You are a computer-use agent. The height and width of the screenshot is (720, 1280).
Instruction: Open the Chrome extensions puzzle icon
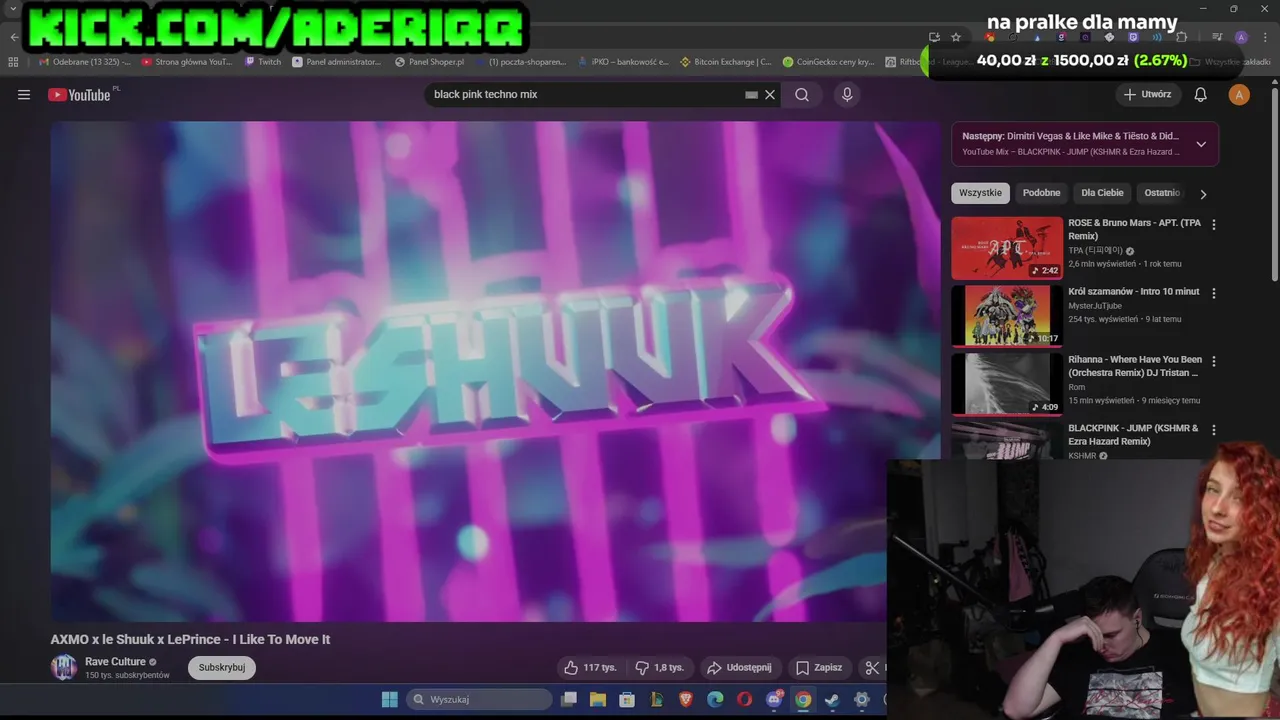(1181, 37)
